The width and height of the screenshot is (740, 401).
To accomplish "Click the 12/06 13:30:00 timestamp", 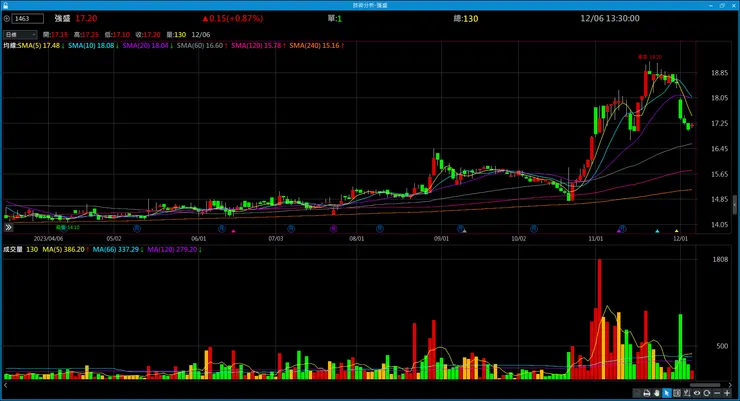I will [x=610, y=18].
